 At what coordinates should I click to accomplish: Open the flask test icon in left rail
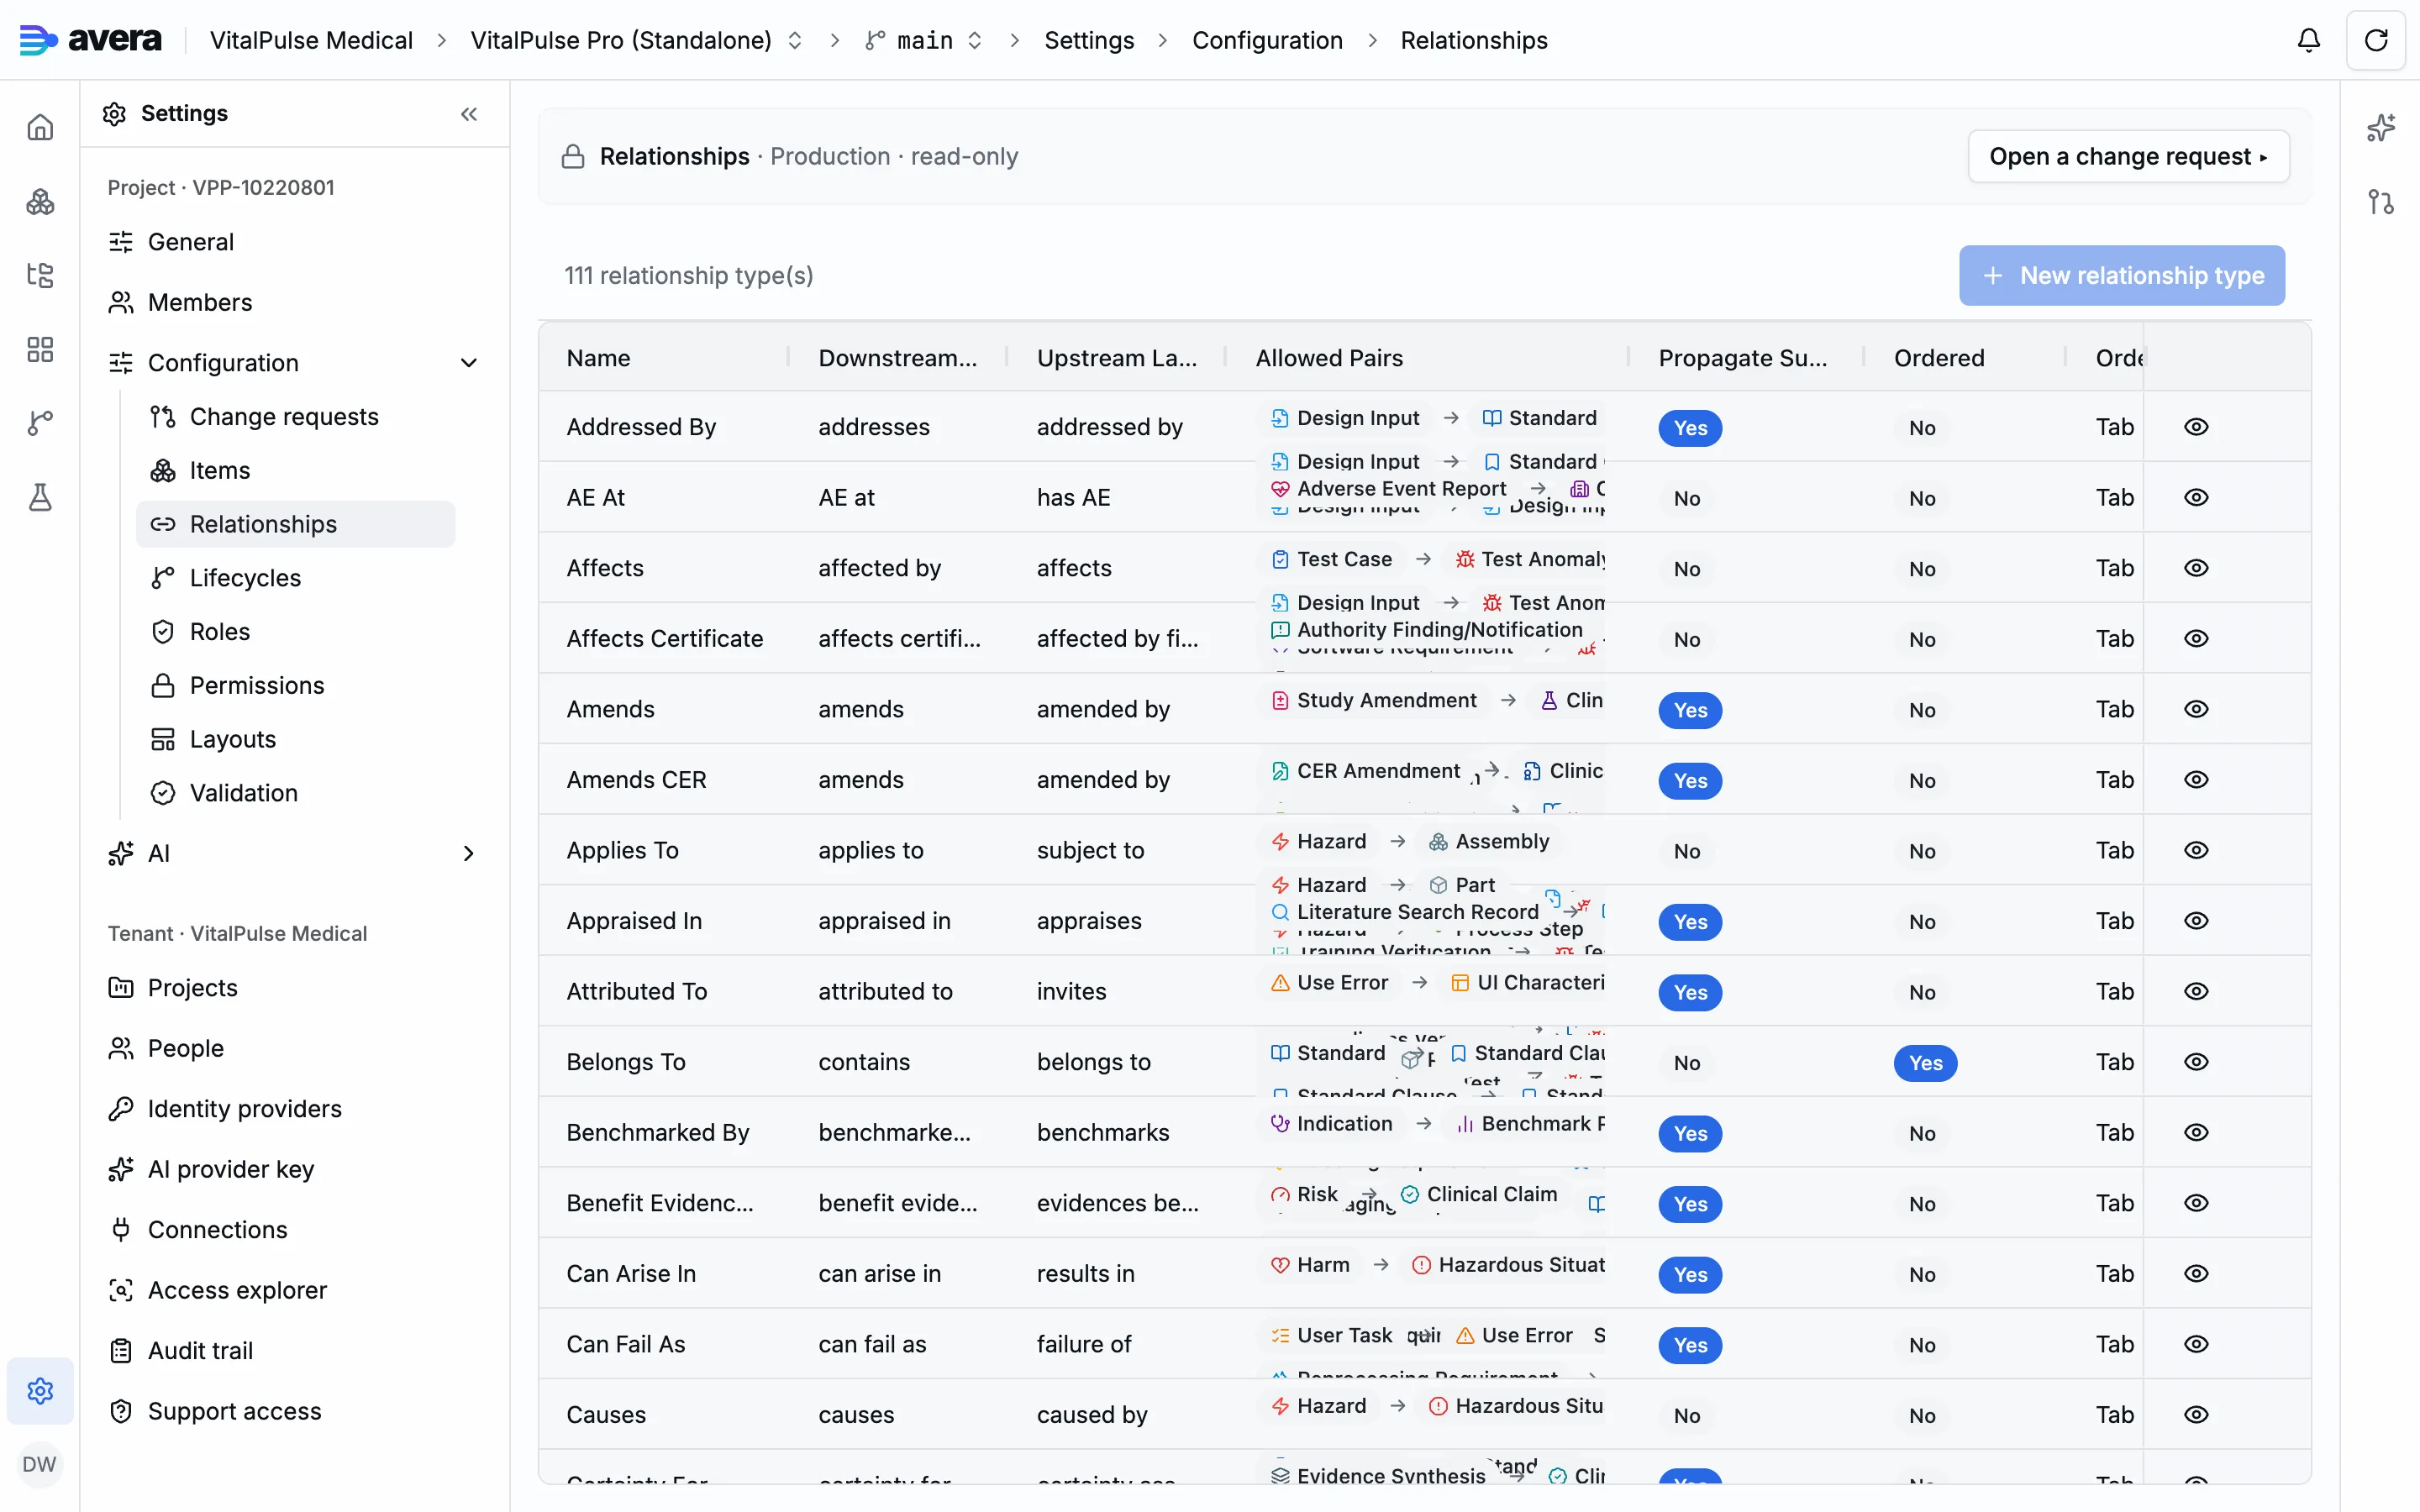[x=40, y=497]
